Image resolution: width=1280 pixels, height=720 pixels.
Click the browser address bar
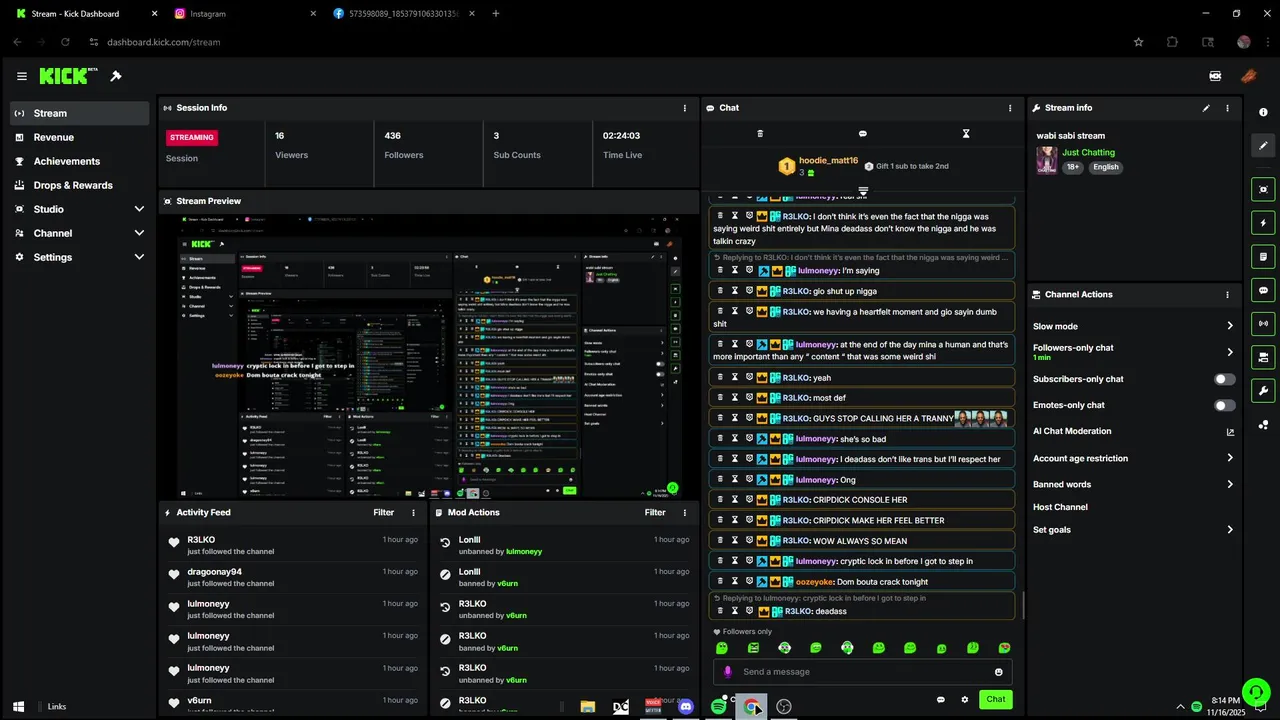(600, 42)
